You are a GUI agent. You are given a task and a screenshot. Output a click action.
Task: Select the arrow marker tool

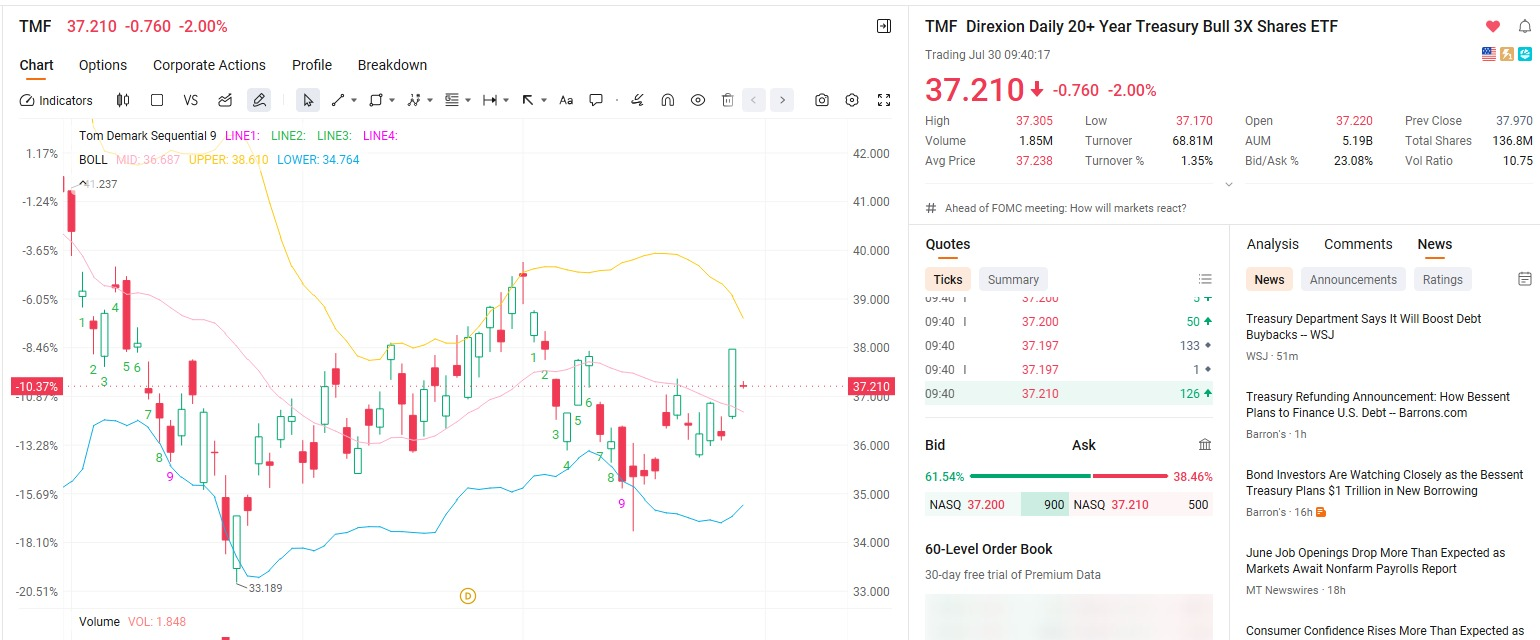(528, 100)
